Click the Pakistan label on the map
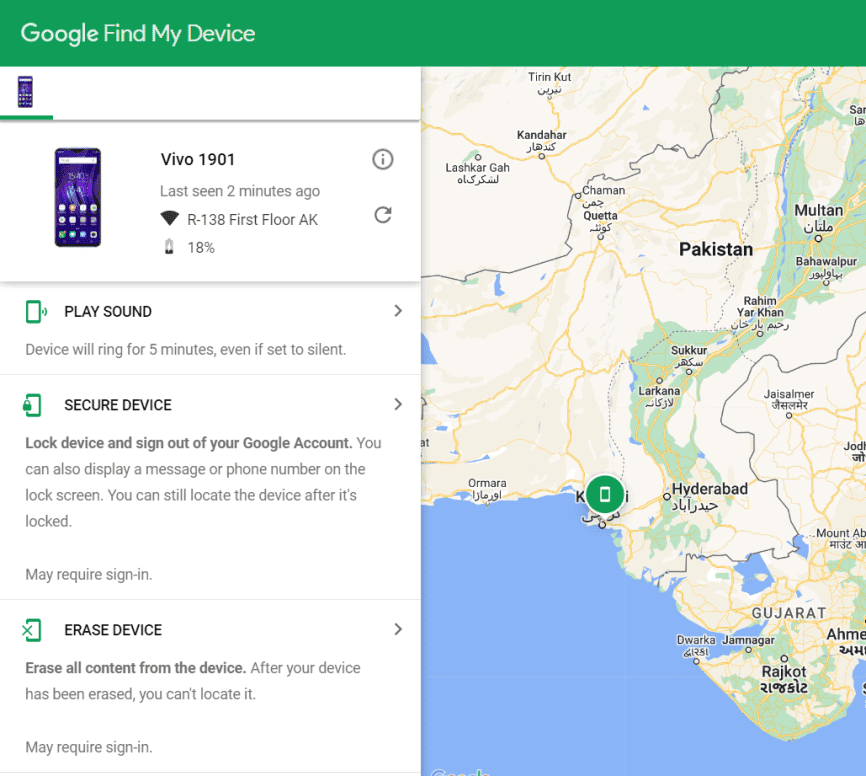The width and height of the screenshot is (866, 776). pos(716,249)
